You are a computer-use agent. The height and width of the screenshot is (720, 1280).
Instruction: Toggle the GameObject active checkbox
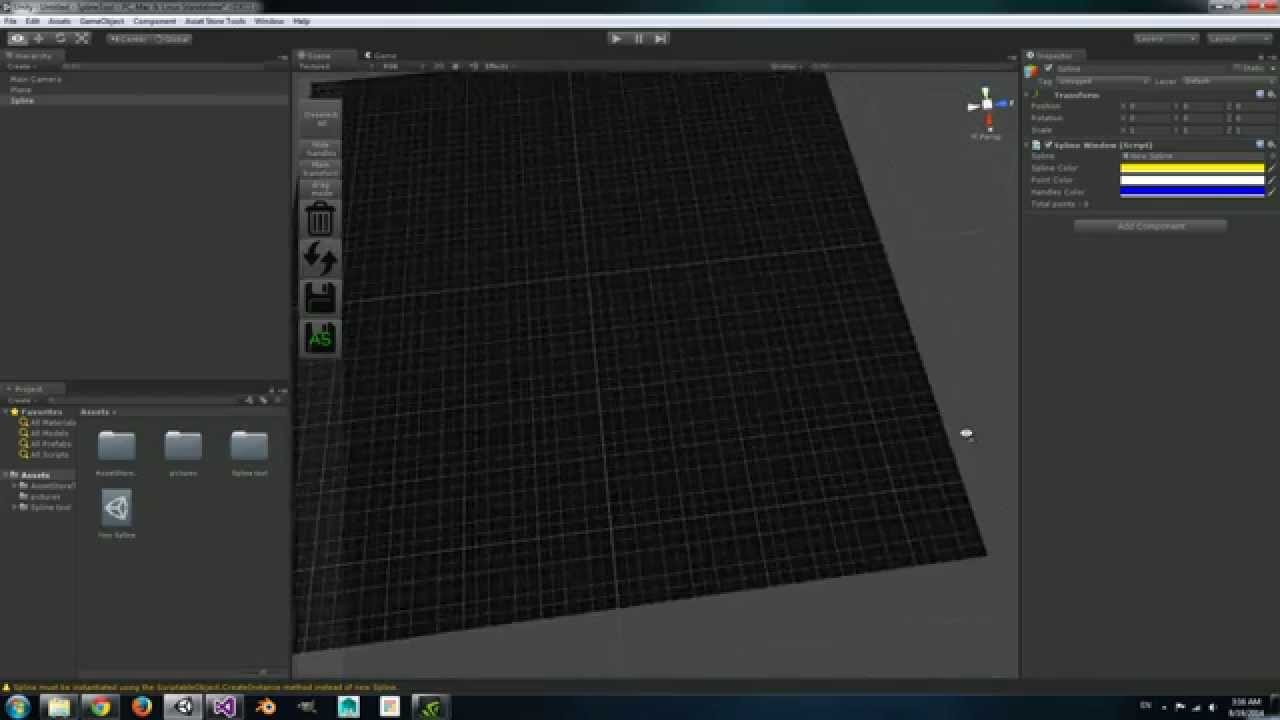click(x=1048, y=69)
